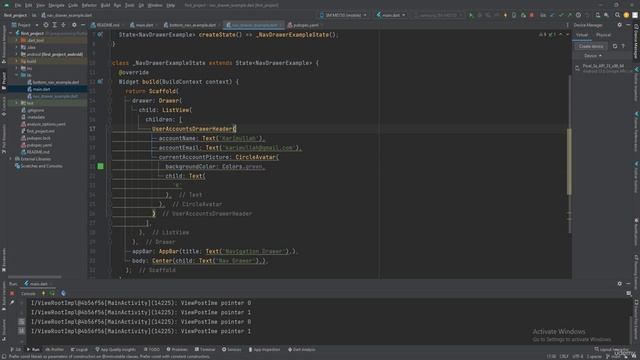The height and width of the screenshot is (360, 640).
Task: Click the Attach debugger icon in the toolbar
Action: (523, 15)
